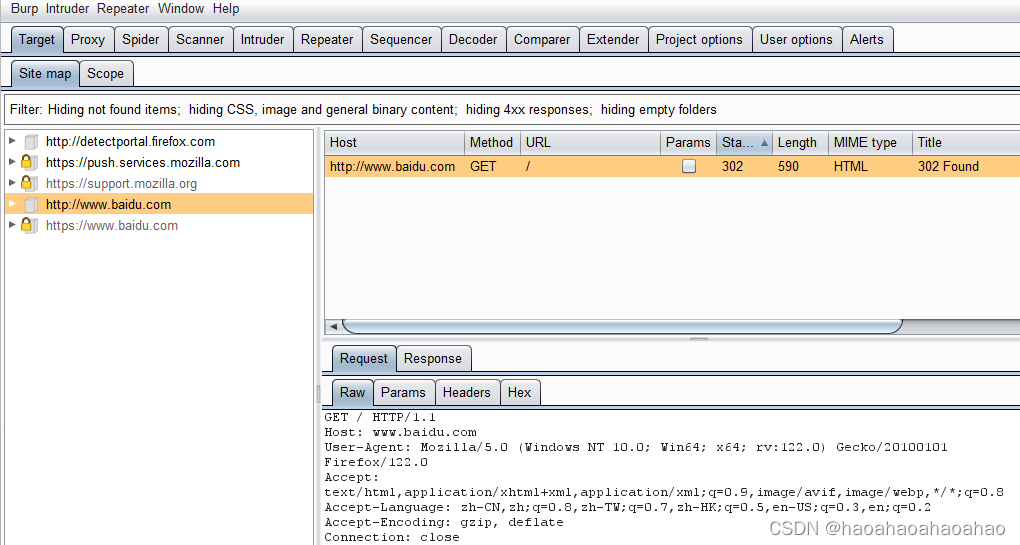Switch to the Proxy tab
The height and width of the screenshot is (545, 1020).
coord(88,40)
